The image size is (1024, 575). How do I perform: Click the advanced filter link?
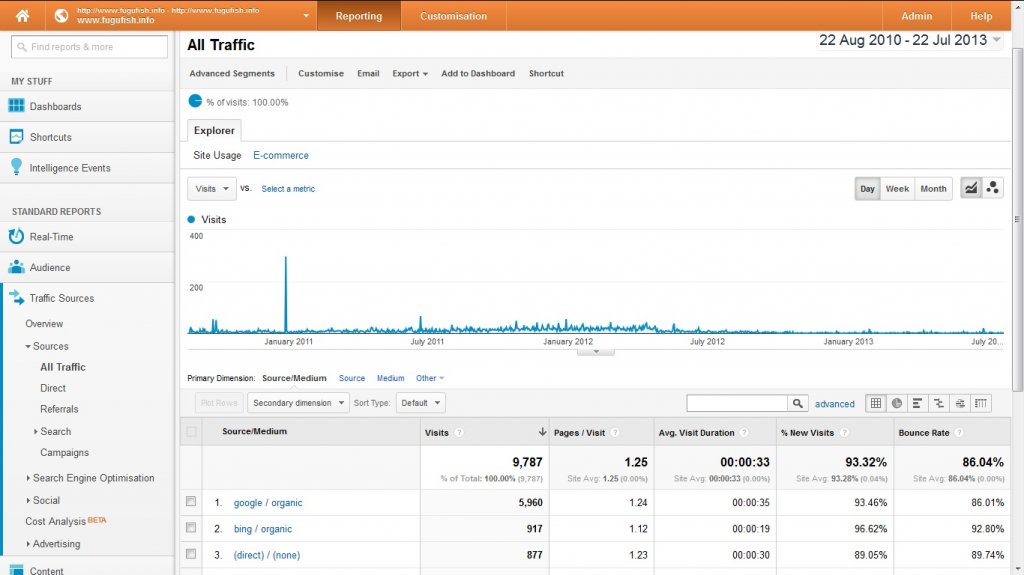click(834, 404)
